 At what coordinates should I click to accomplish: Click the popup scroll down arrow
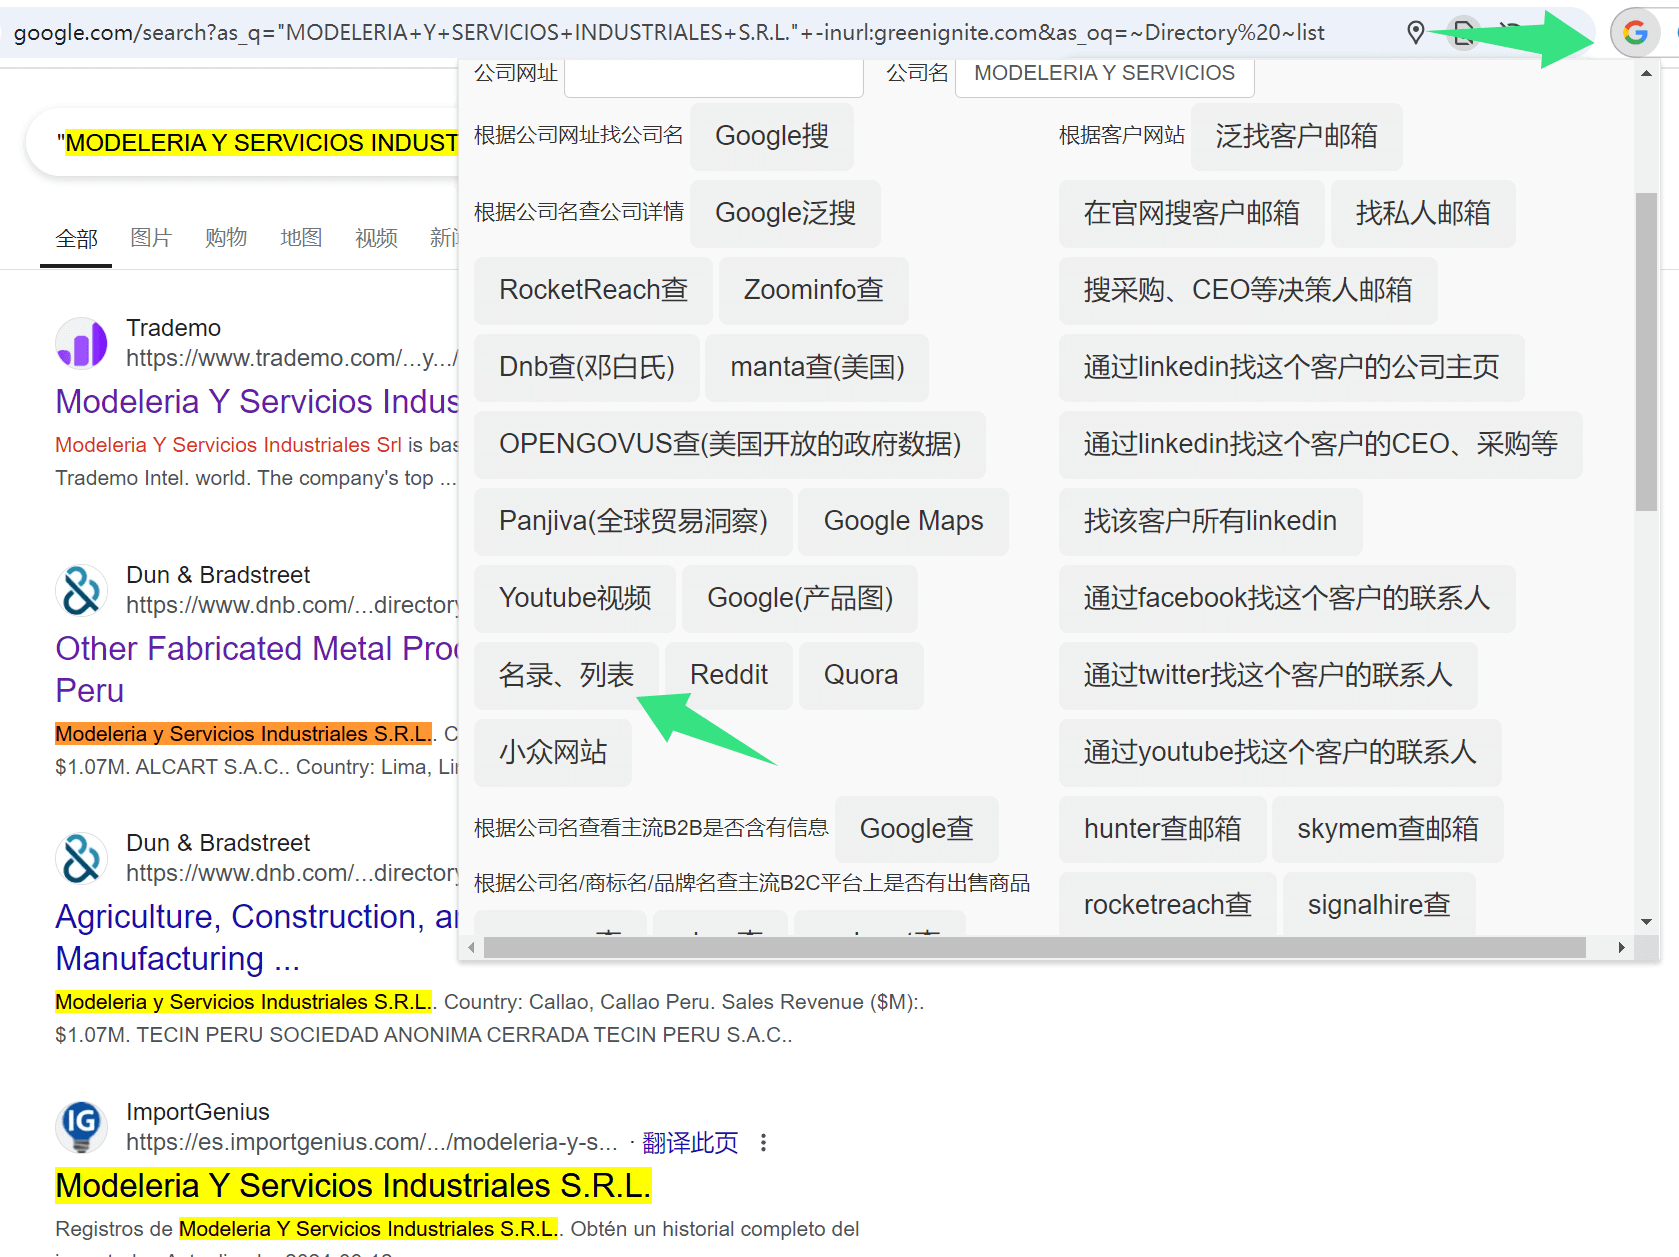coord(1646,921)
